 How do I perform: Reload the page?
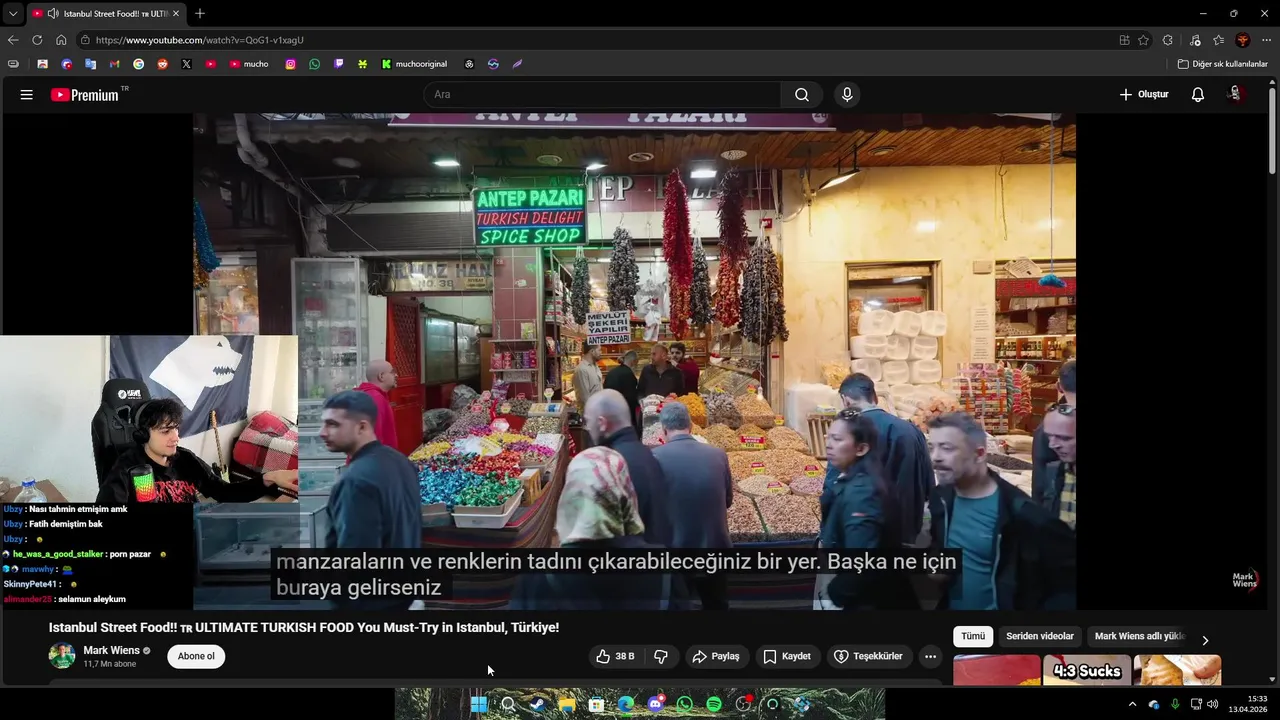coord(37,40)
